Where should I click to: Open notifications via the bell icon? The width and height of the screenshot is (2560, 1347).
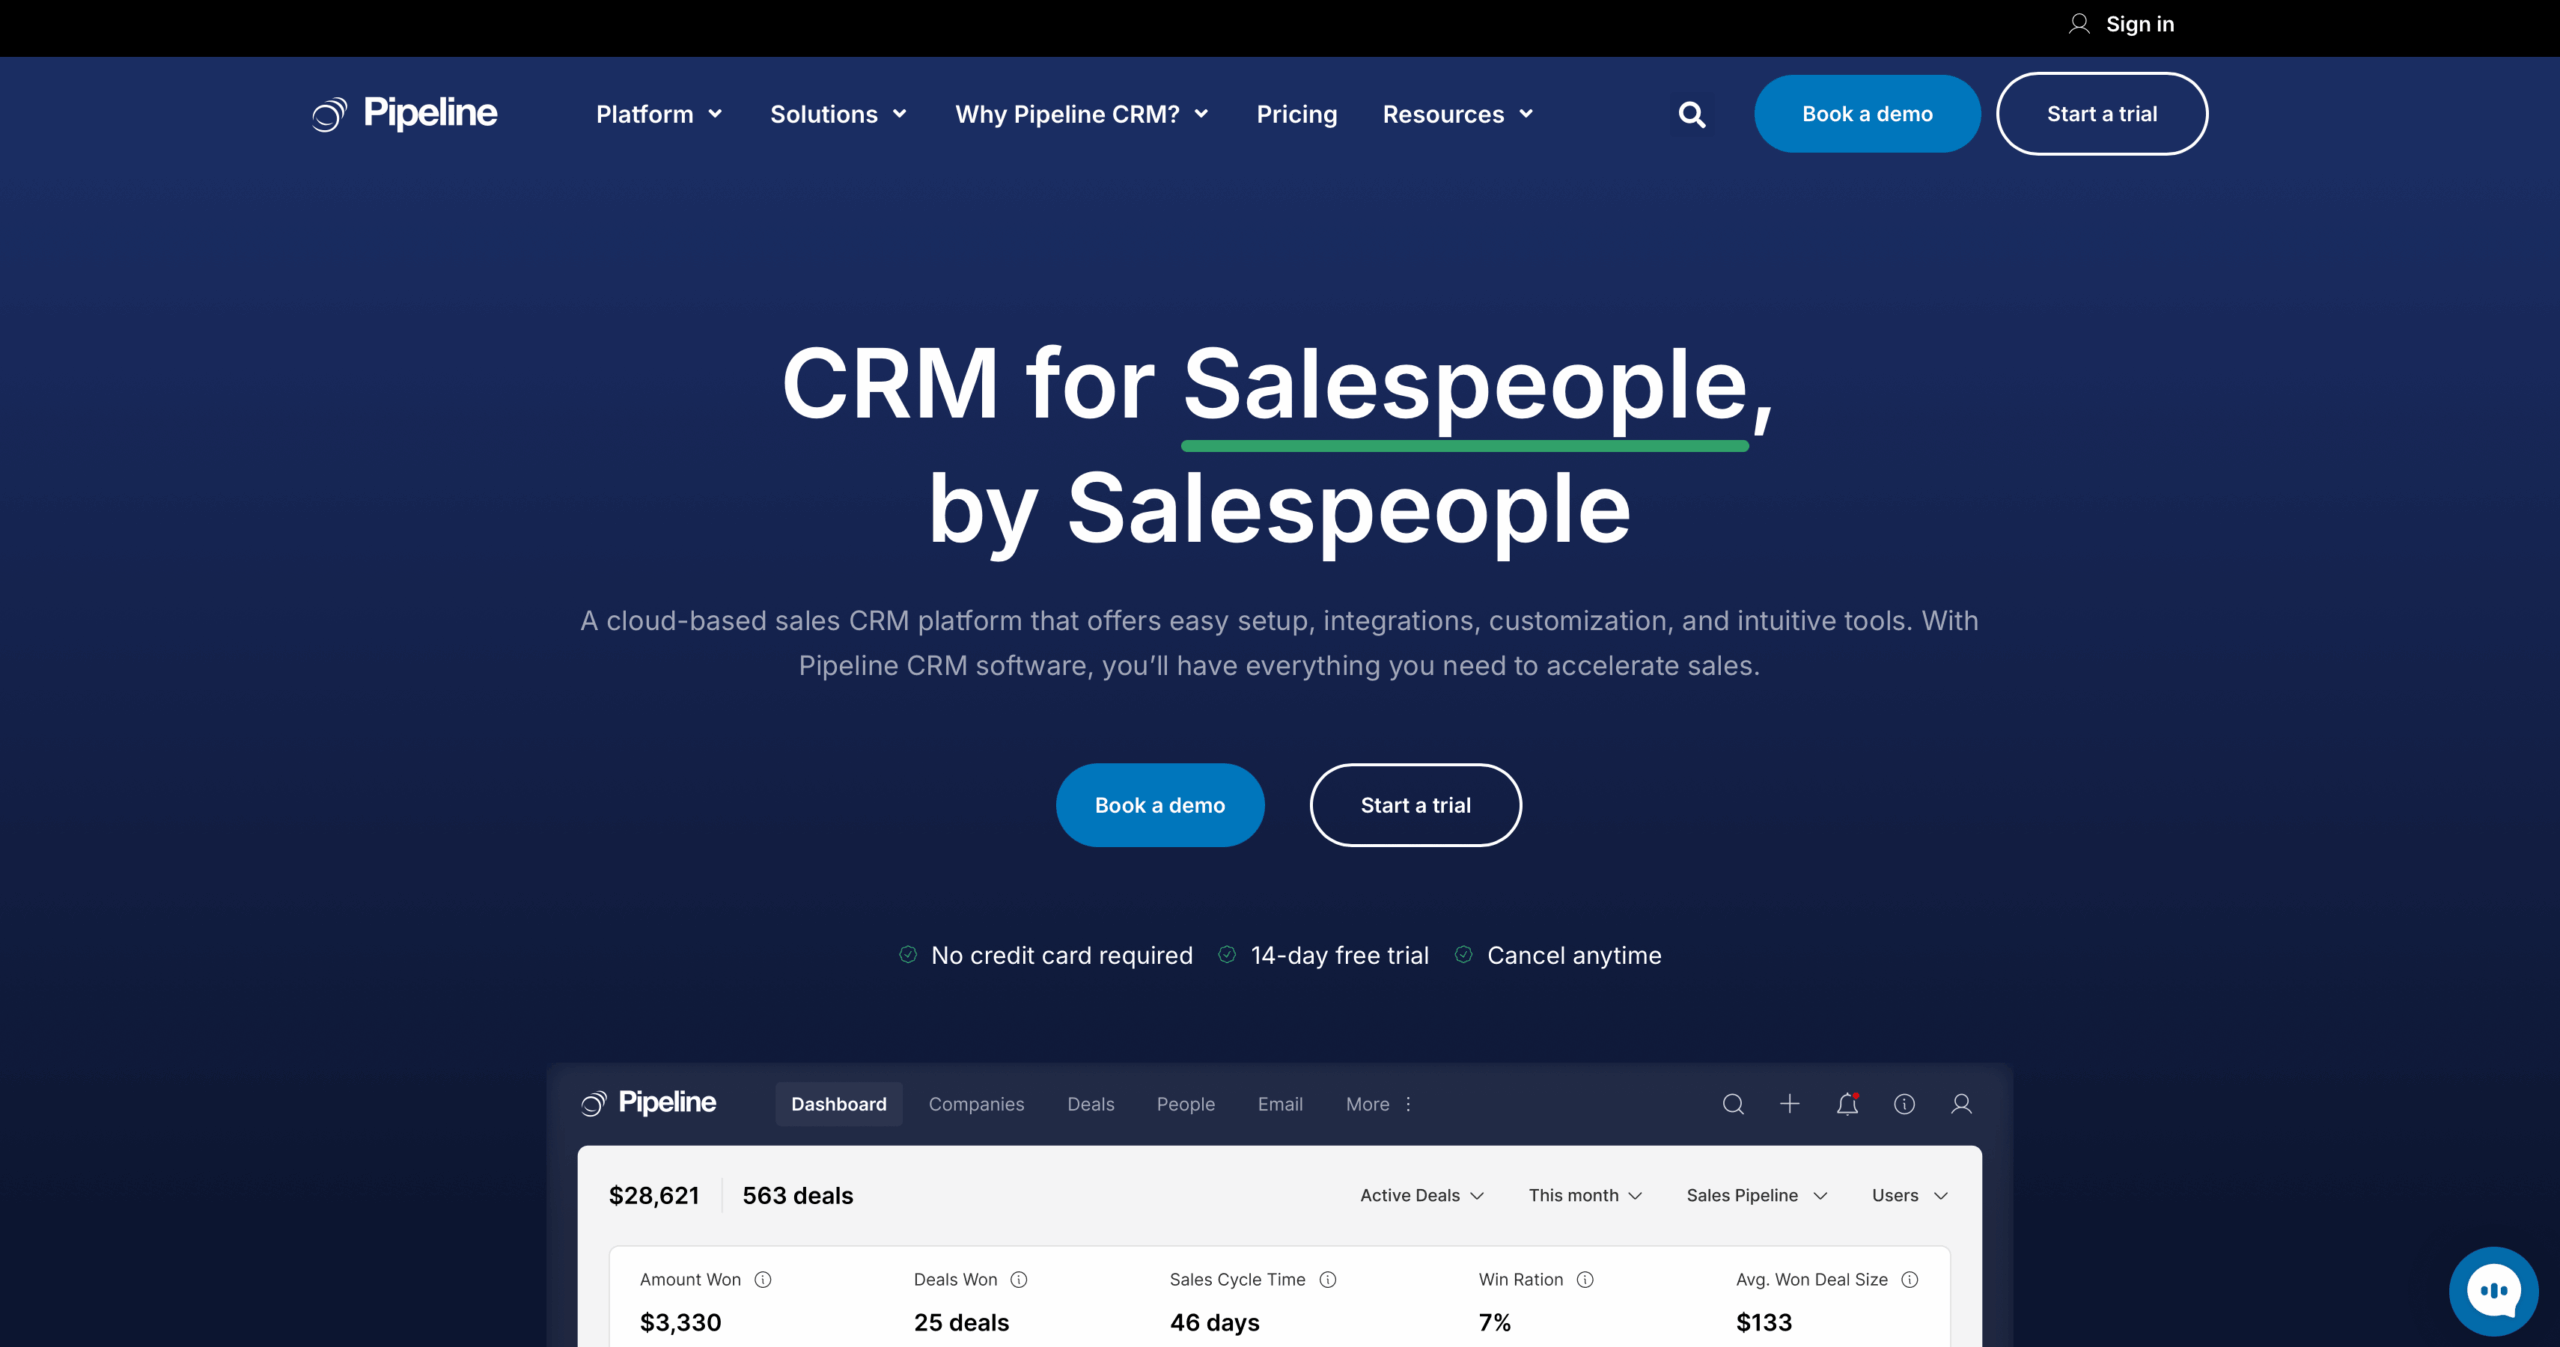[1847, 1104]
